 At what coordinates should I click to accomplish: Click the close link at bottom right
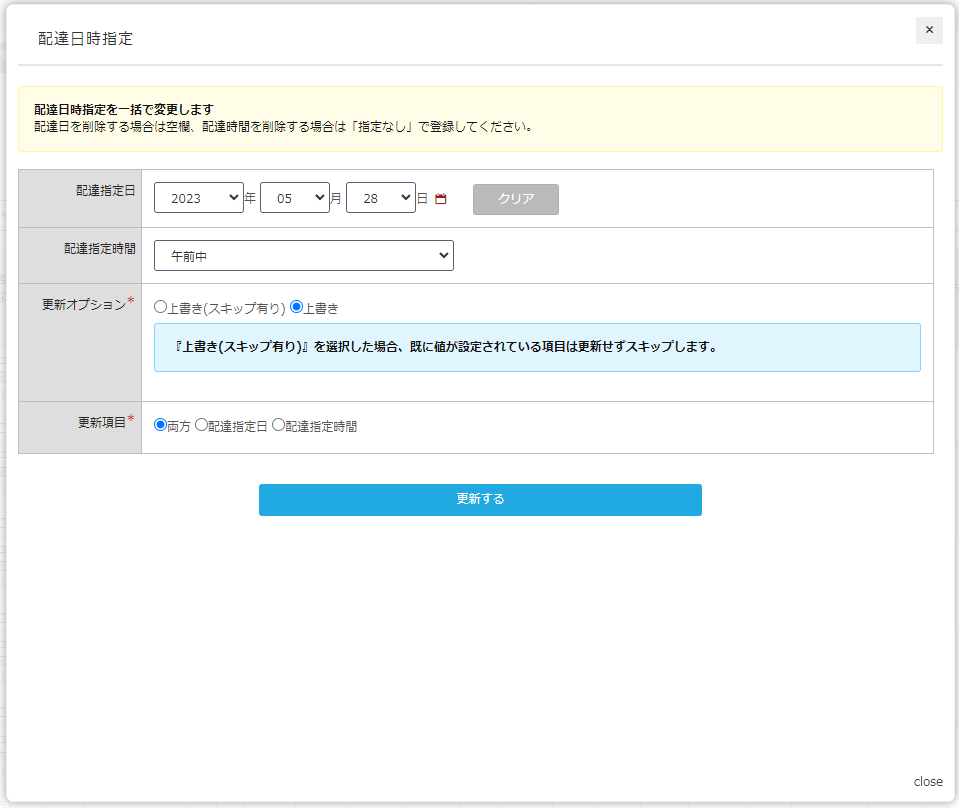click(x=927, y=781)
